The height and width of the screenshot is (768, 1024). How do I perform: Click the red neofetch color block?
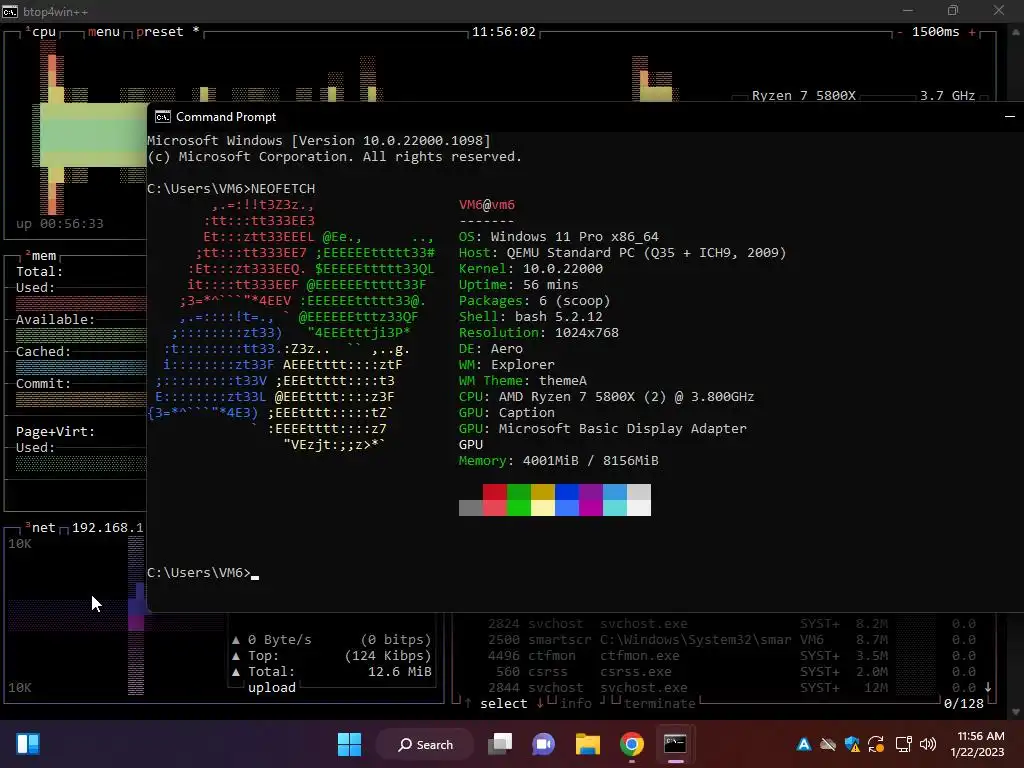pos(494,492)
